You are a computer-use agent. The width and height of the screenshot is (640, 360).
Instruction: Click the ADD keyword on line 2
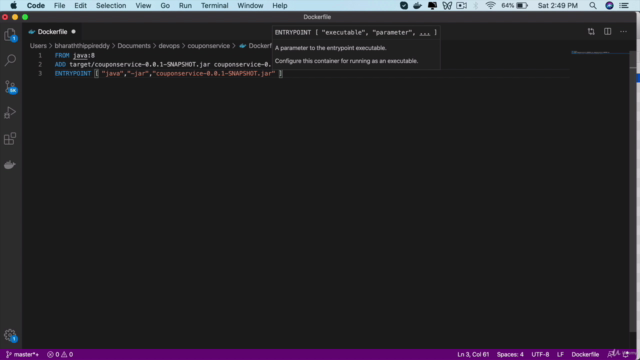point(60,64)
